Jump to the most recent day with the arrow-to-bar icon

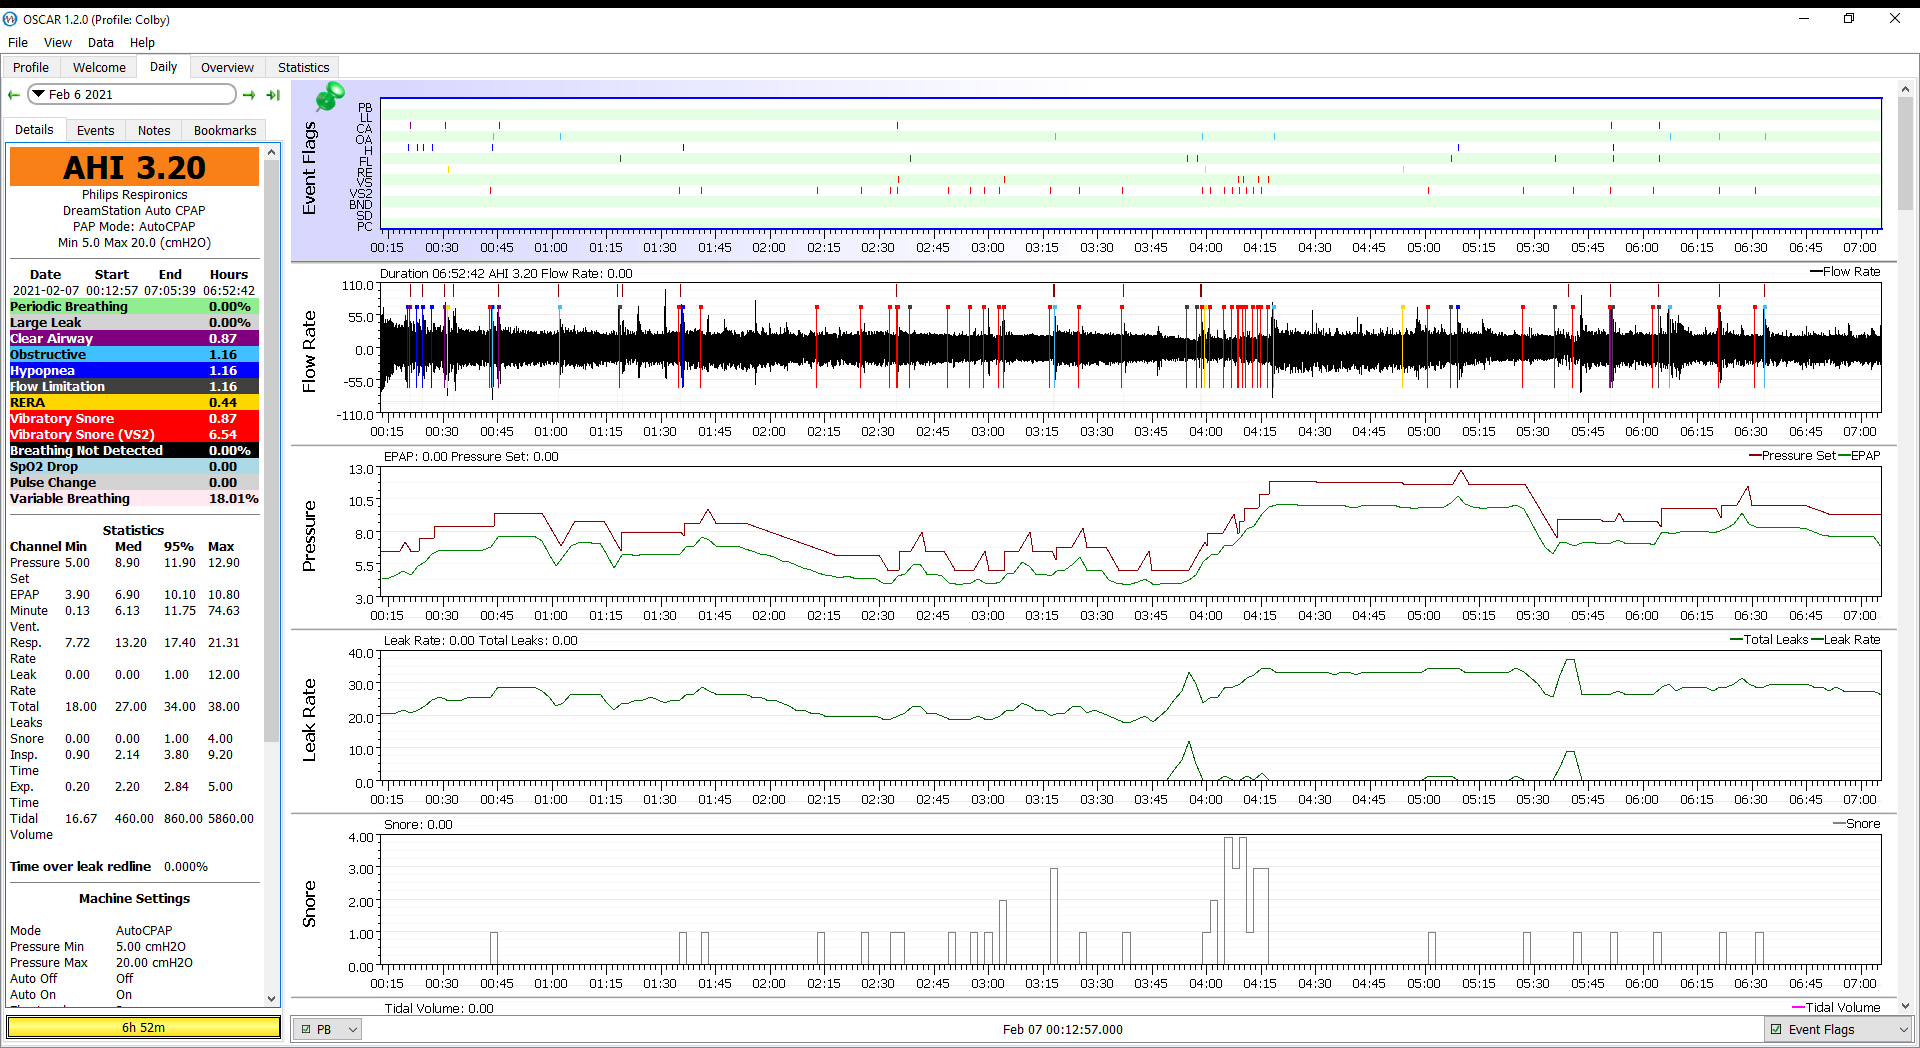[x=273, y=95]
